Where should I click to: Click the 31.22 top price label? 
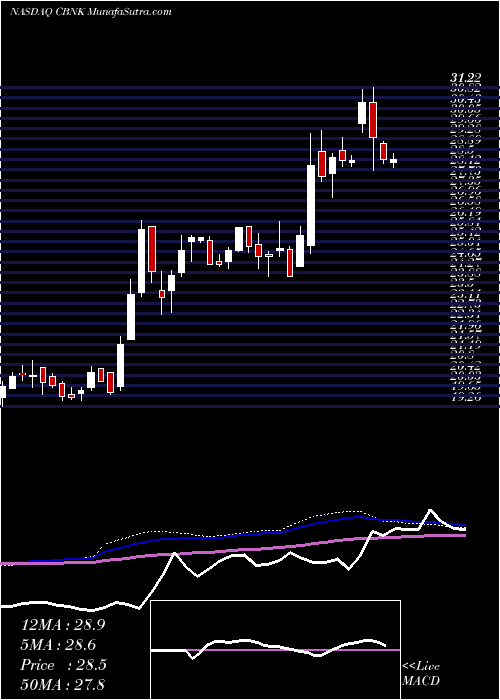point(465,78)
